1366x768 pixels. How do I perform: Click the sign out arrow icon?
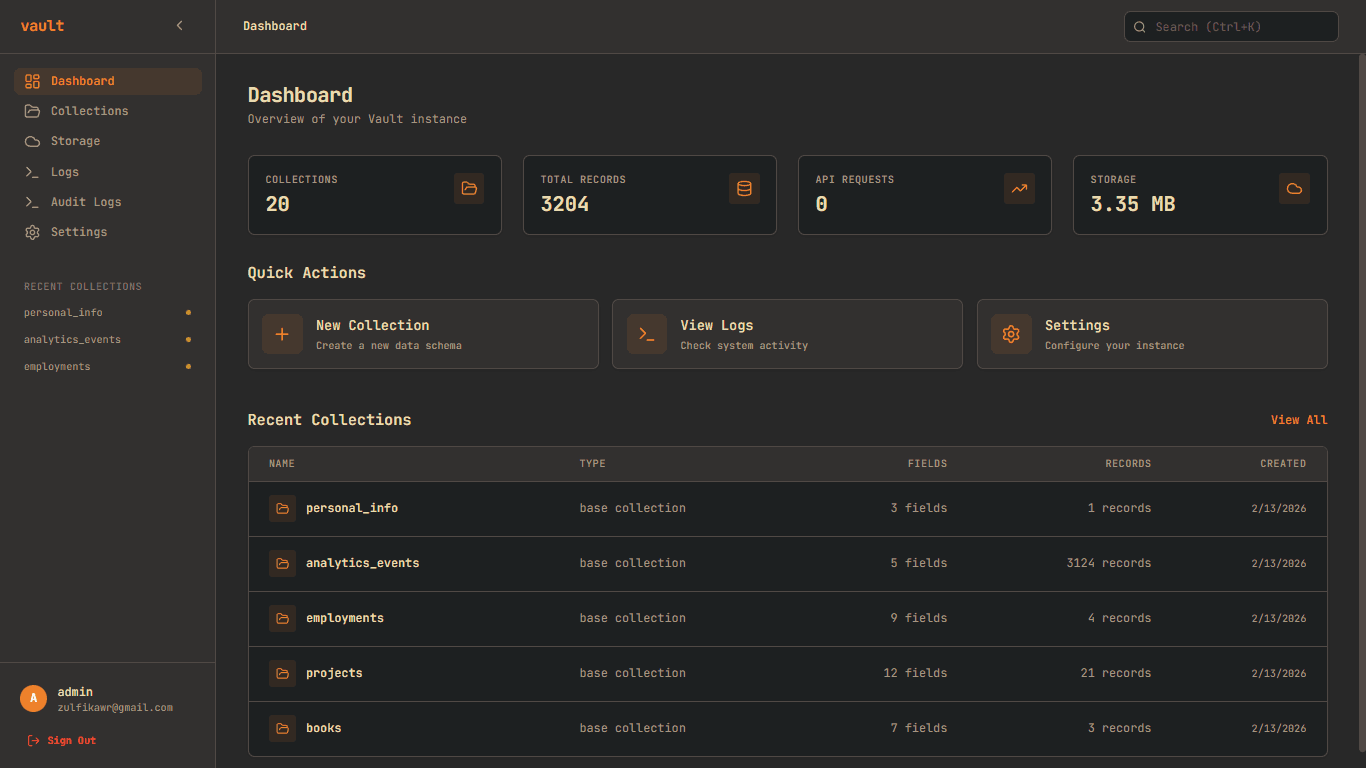click(x=33, y=740)
